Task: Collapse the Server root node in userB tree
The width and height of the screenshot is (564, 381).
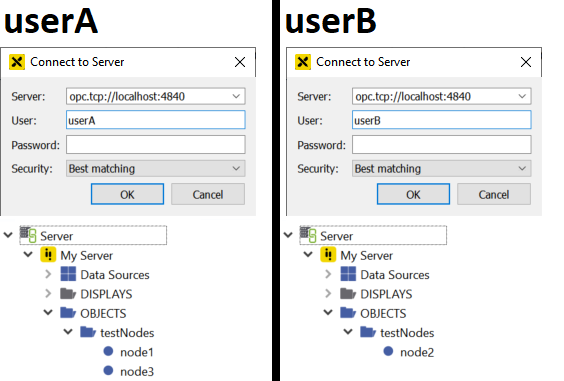Action: click(288, 235)
